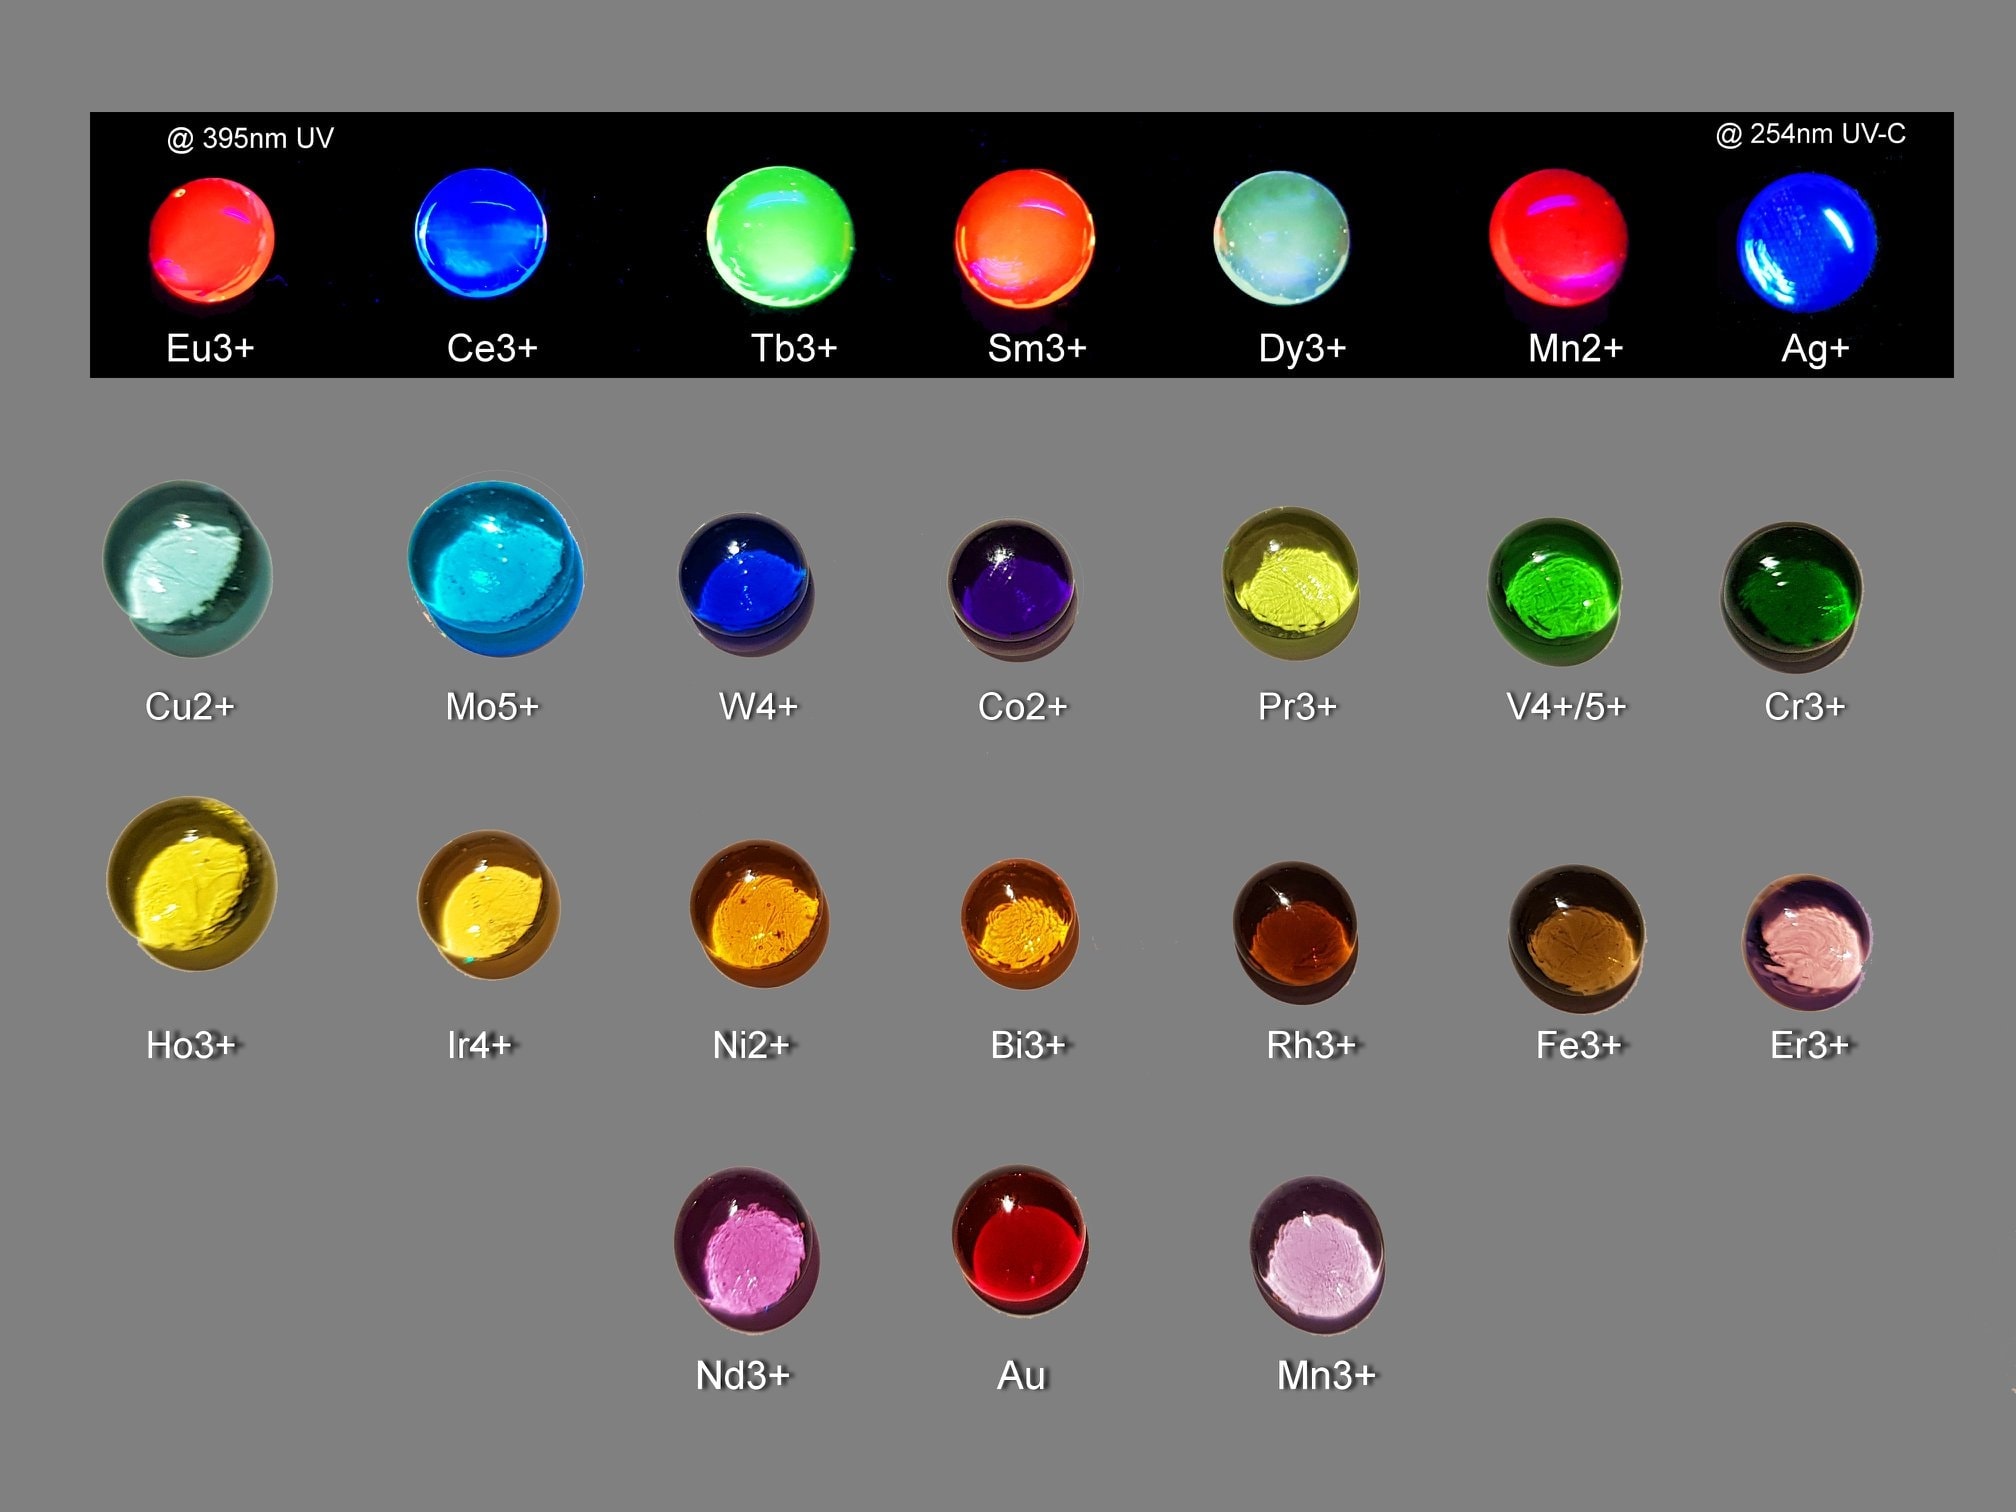Select the dark green Cr3+ bead
The width and height of the screenshot is (2016, 1512).
(1791, 595)
